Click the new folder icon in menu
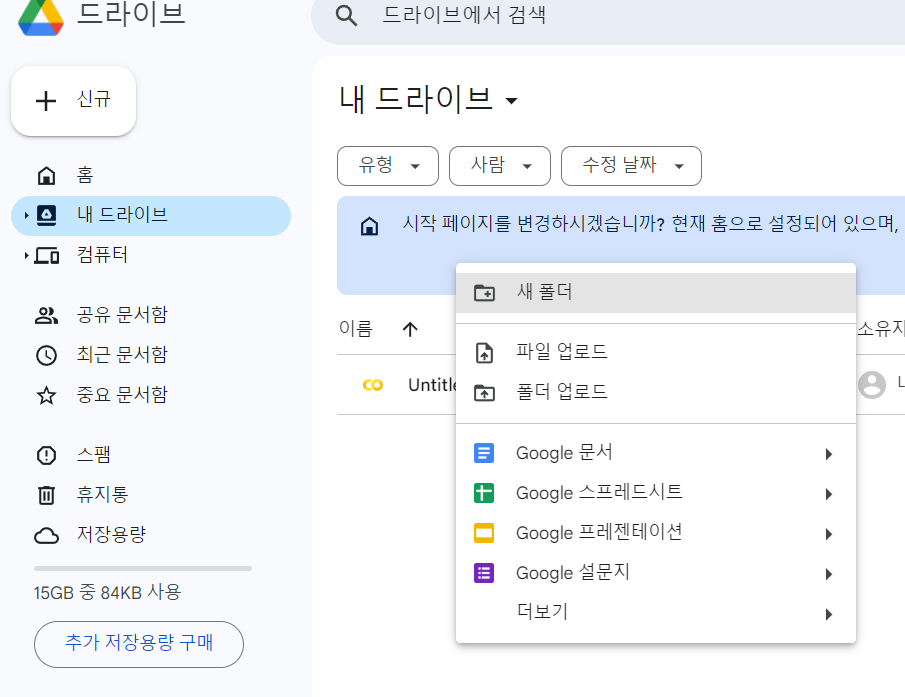The height and width of the screenshot is (697, 905). tap(484, 293)
